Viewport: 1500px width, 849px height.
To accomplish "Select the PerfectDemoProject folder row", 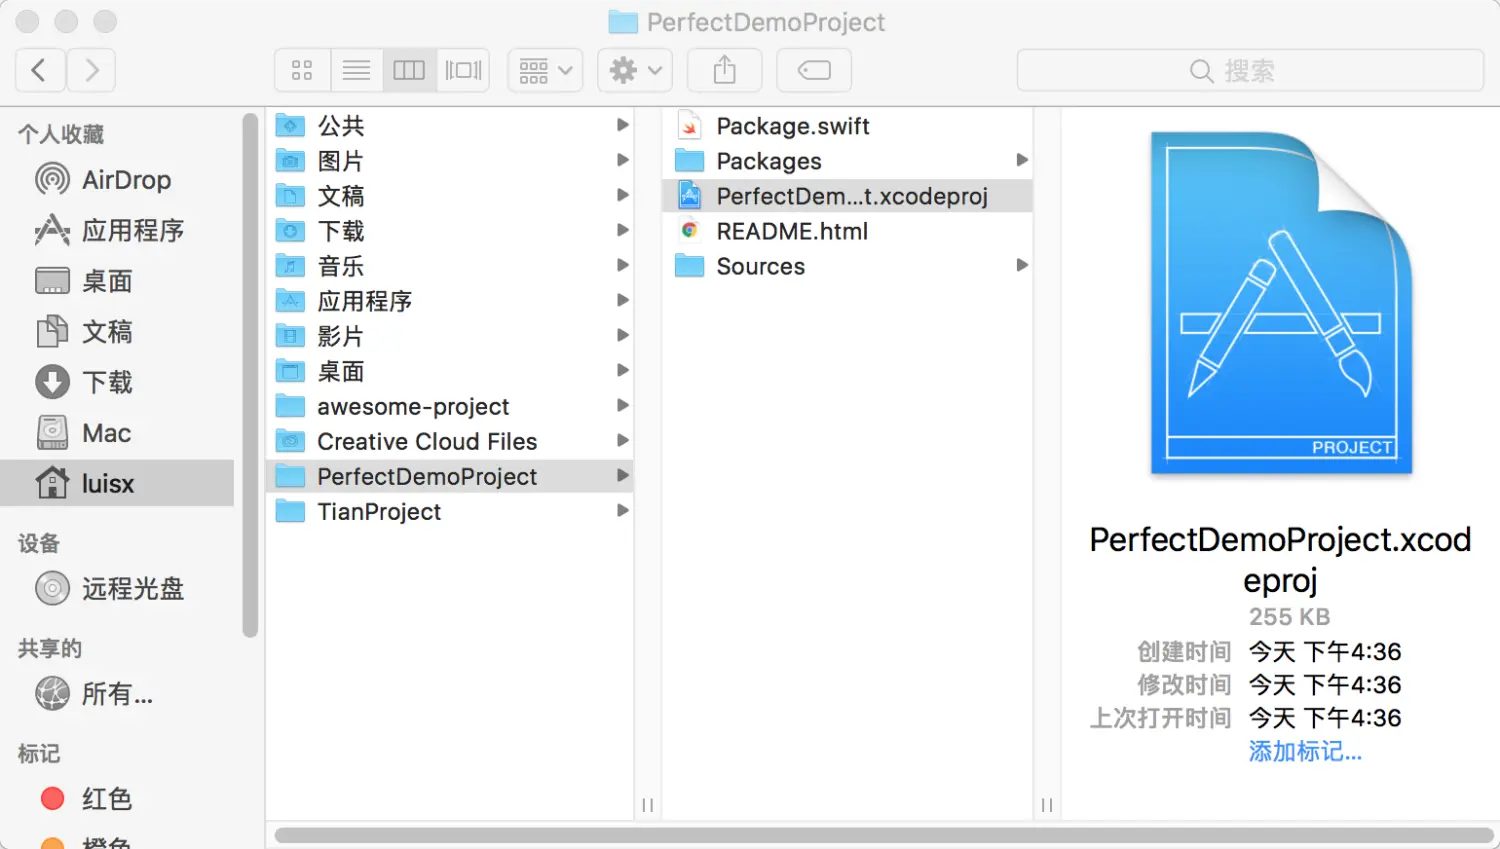I will point(450,476).
